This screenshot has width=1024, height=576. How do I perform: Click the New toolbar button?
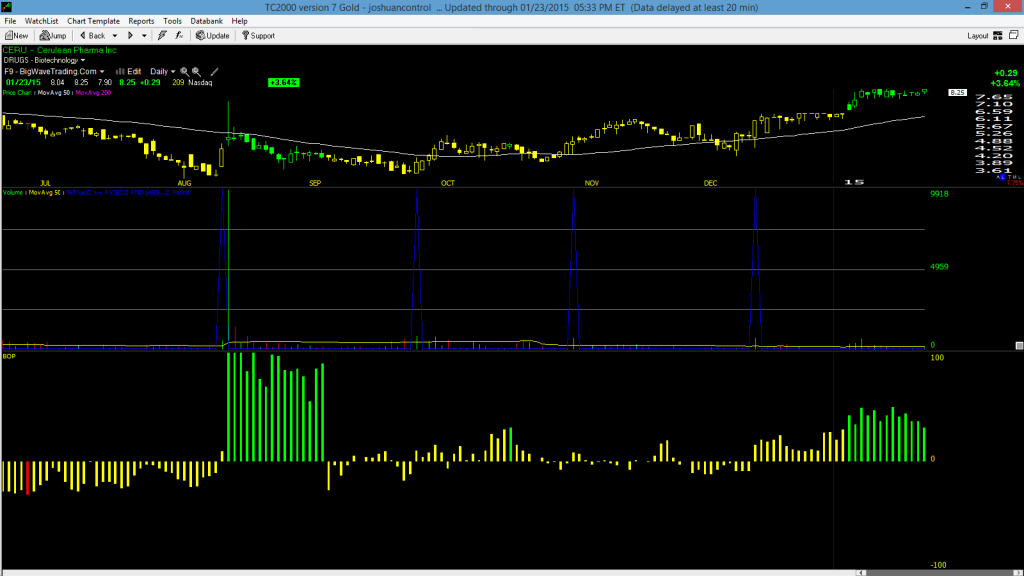(16, 36)
